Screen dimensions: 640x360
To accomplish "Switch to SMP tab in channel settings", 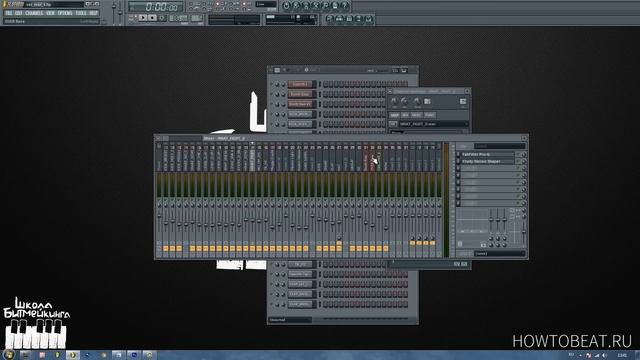I will point(394,115).
